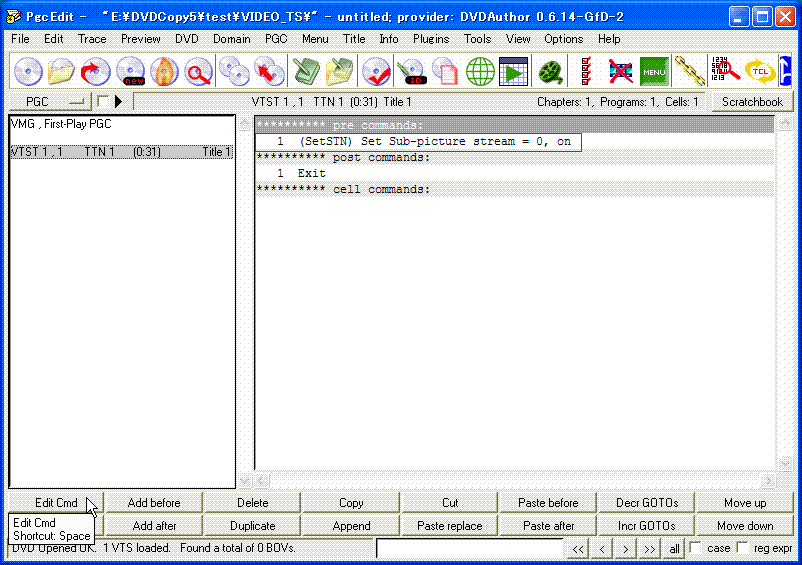Click the Append button
The height and width of the screenshot is (565, 802).
[351, 526]
